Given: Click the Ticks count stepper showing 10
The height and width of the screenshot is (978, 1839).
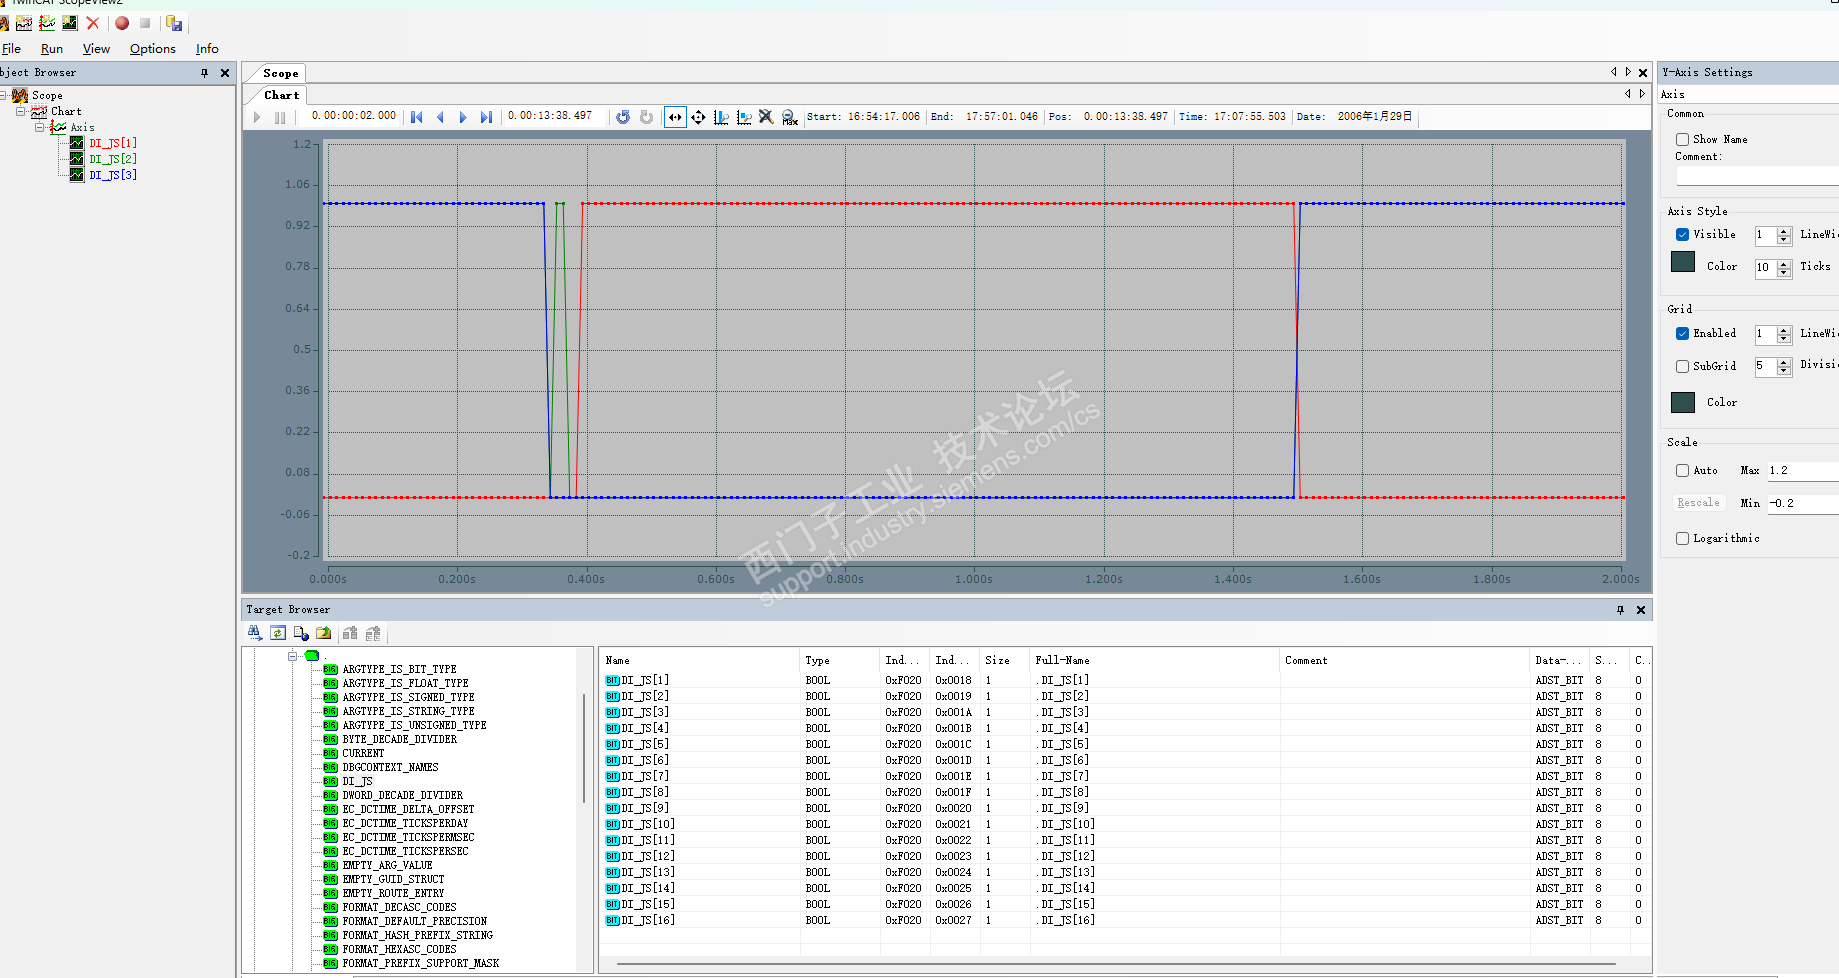Looking at the screenshot, I should 1784,268.
